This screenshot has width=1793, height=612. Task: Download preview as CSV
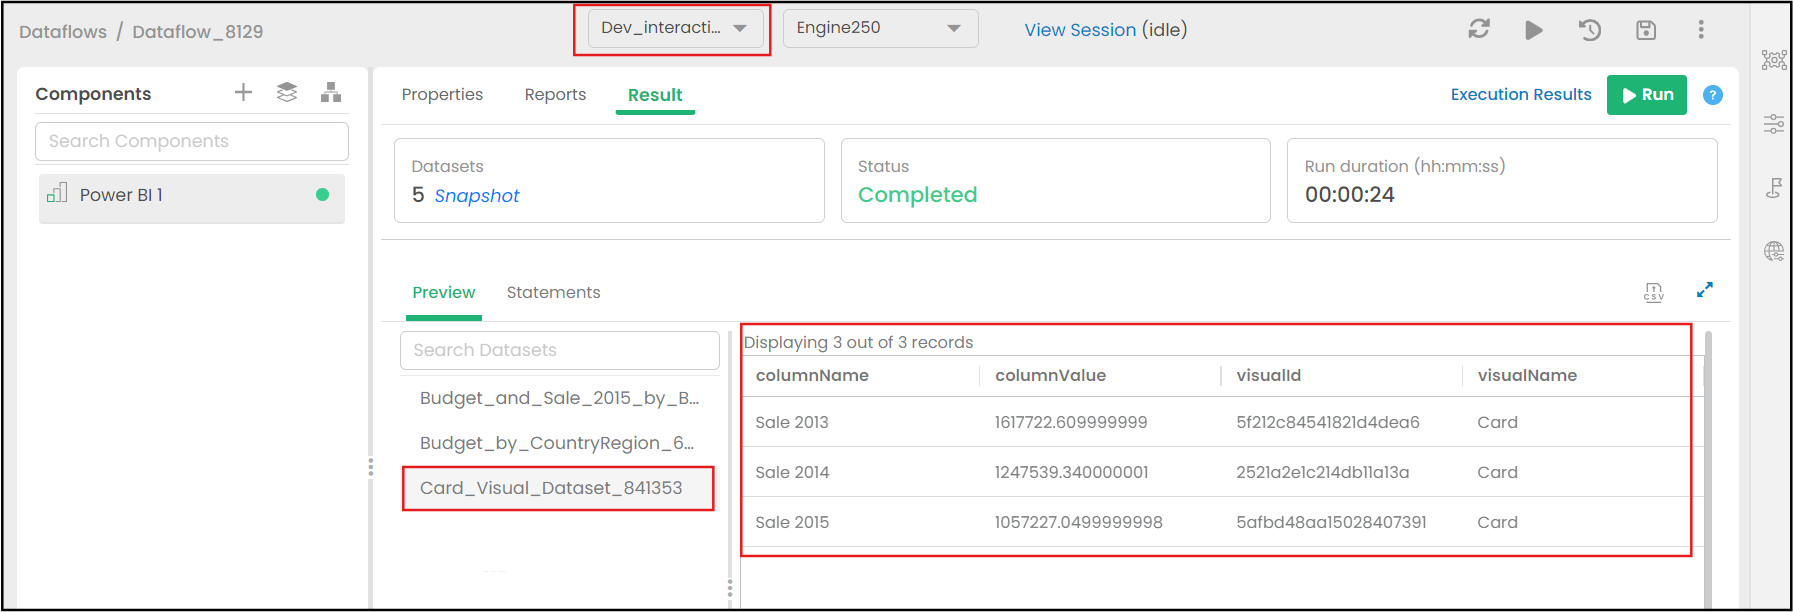(x=1653, y=292)
